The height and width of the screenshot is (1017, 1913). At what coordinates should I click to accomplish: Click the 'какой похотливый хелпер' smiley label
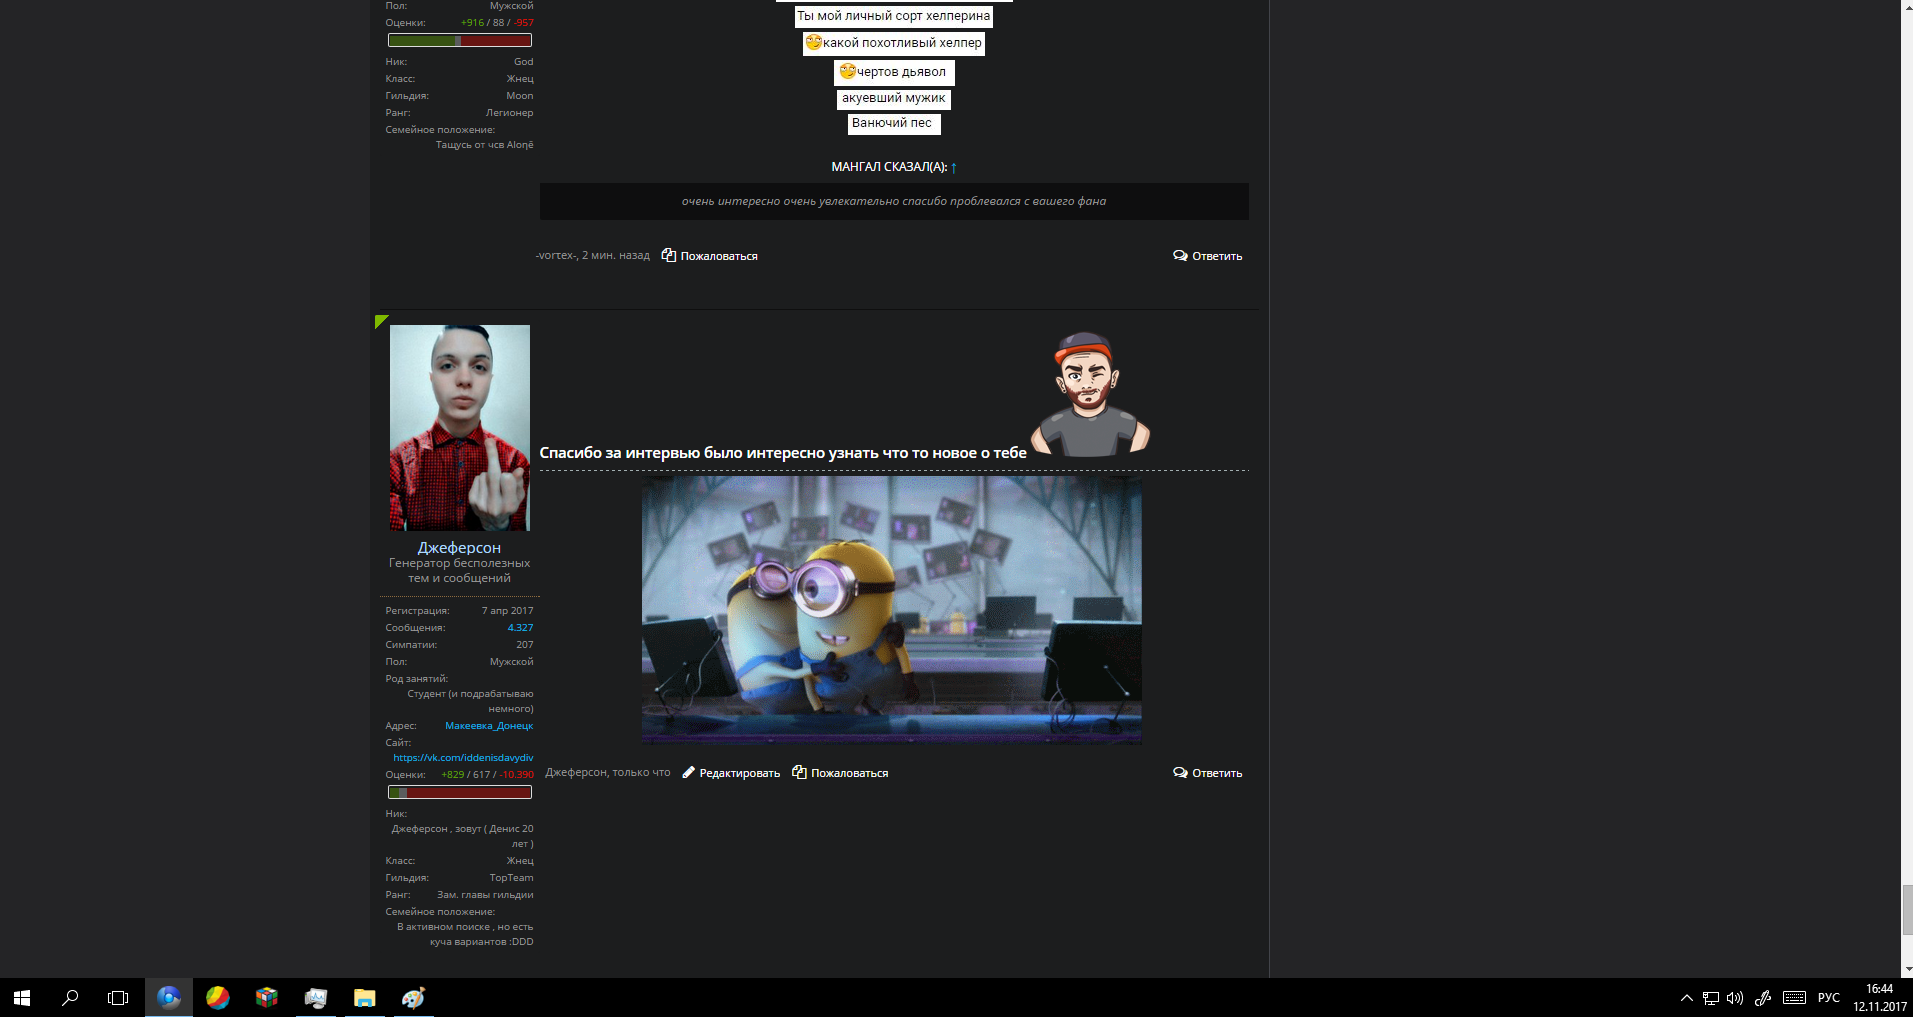click(895, 43)
